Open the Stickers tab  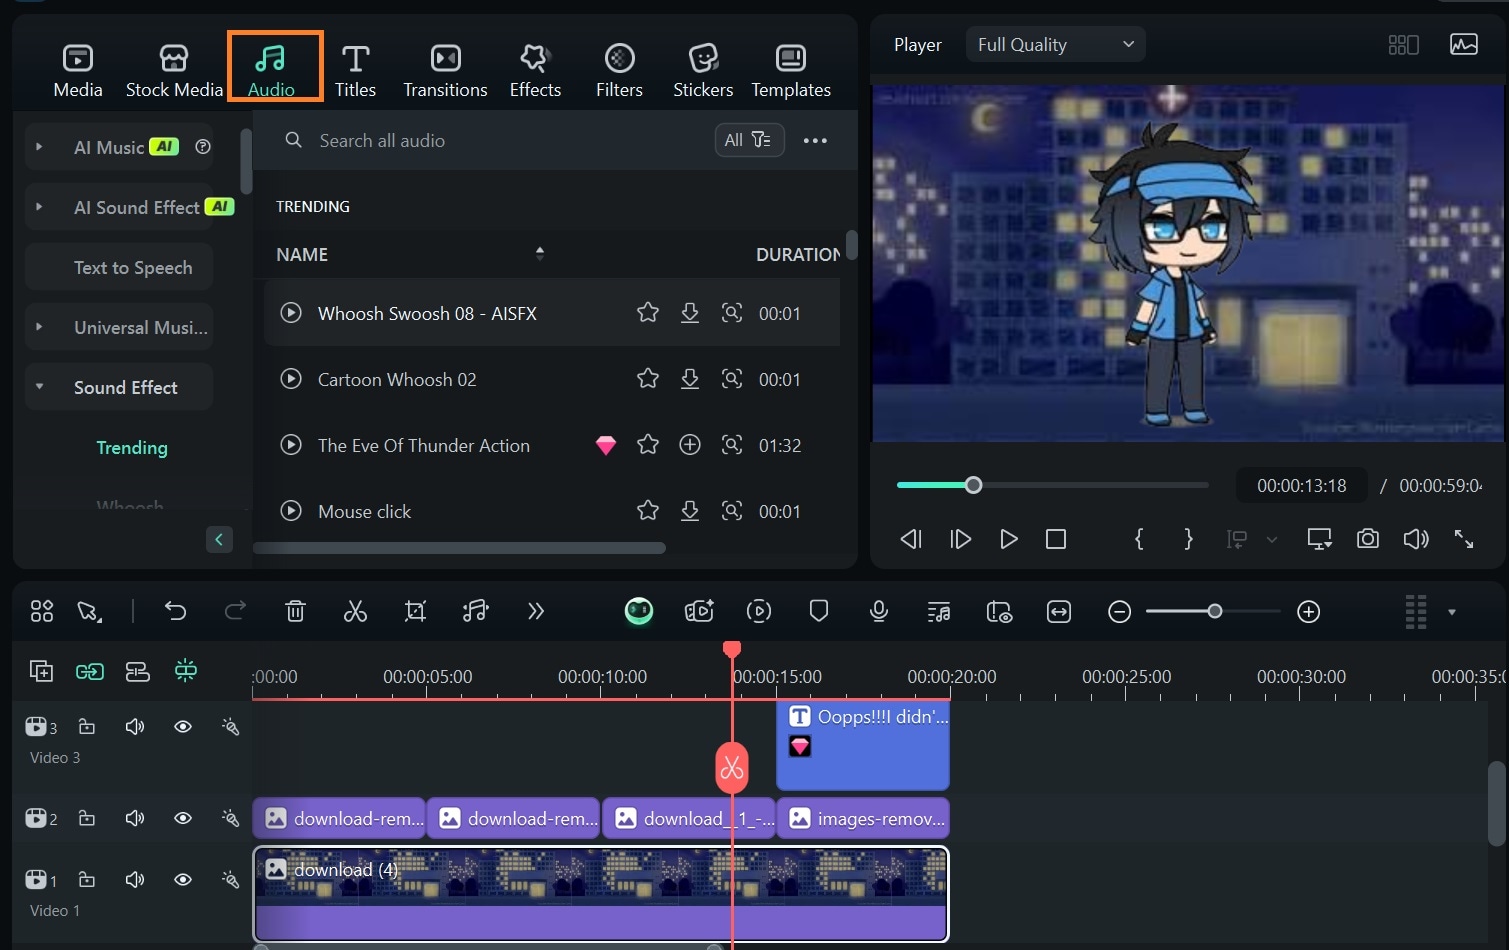click(x=703, y=71)
